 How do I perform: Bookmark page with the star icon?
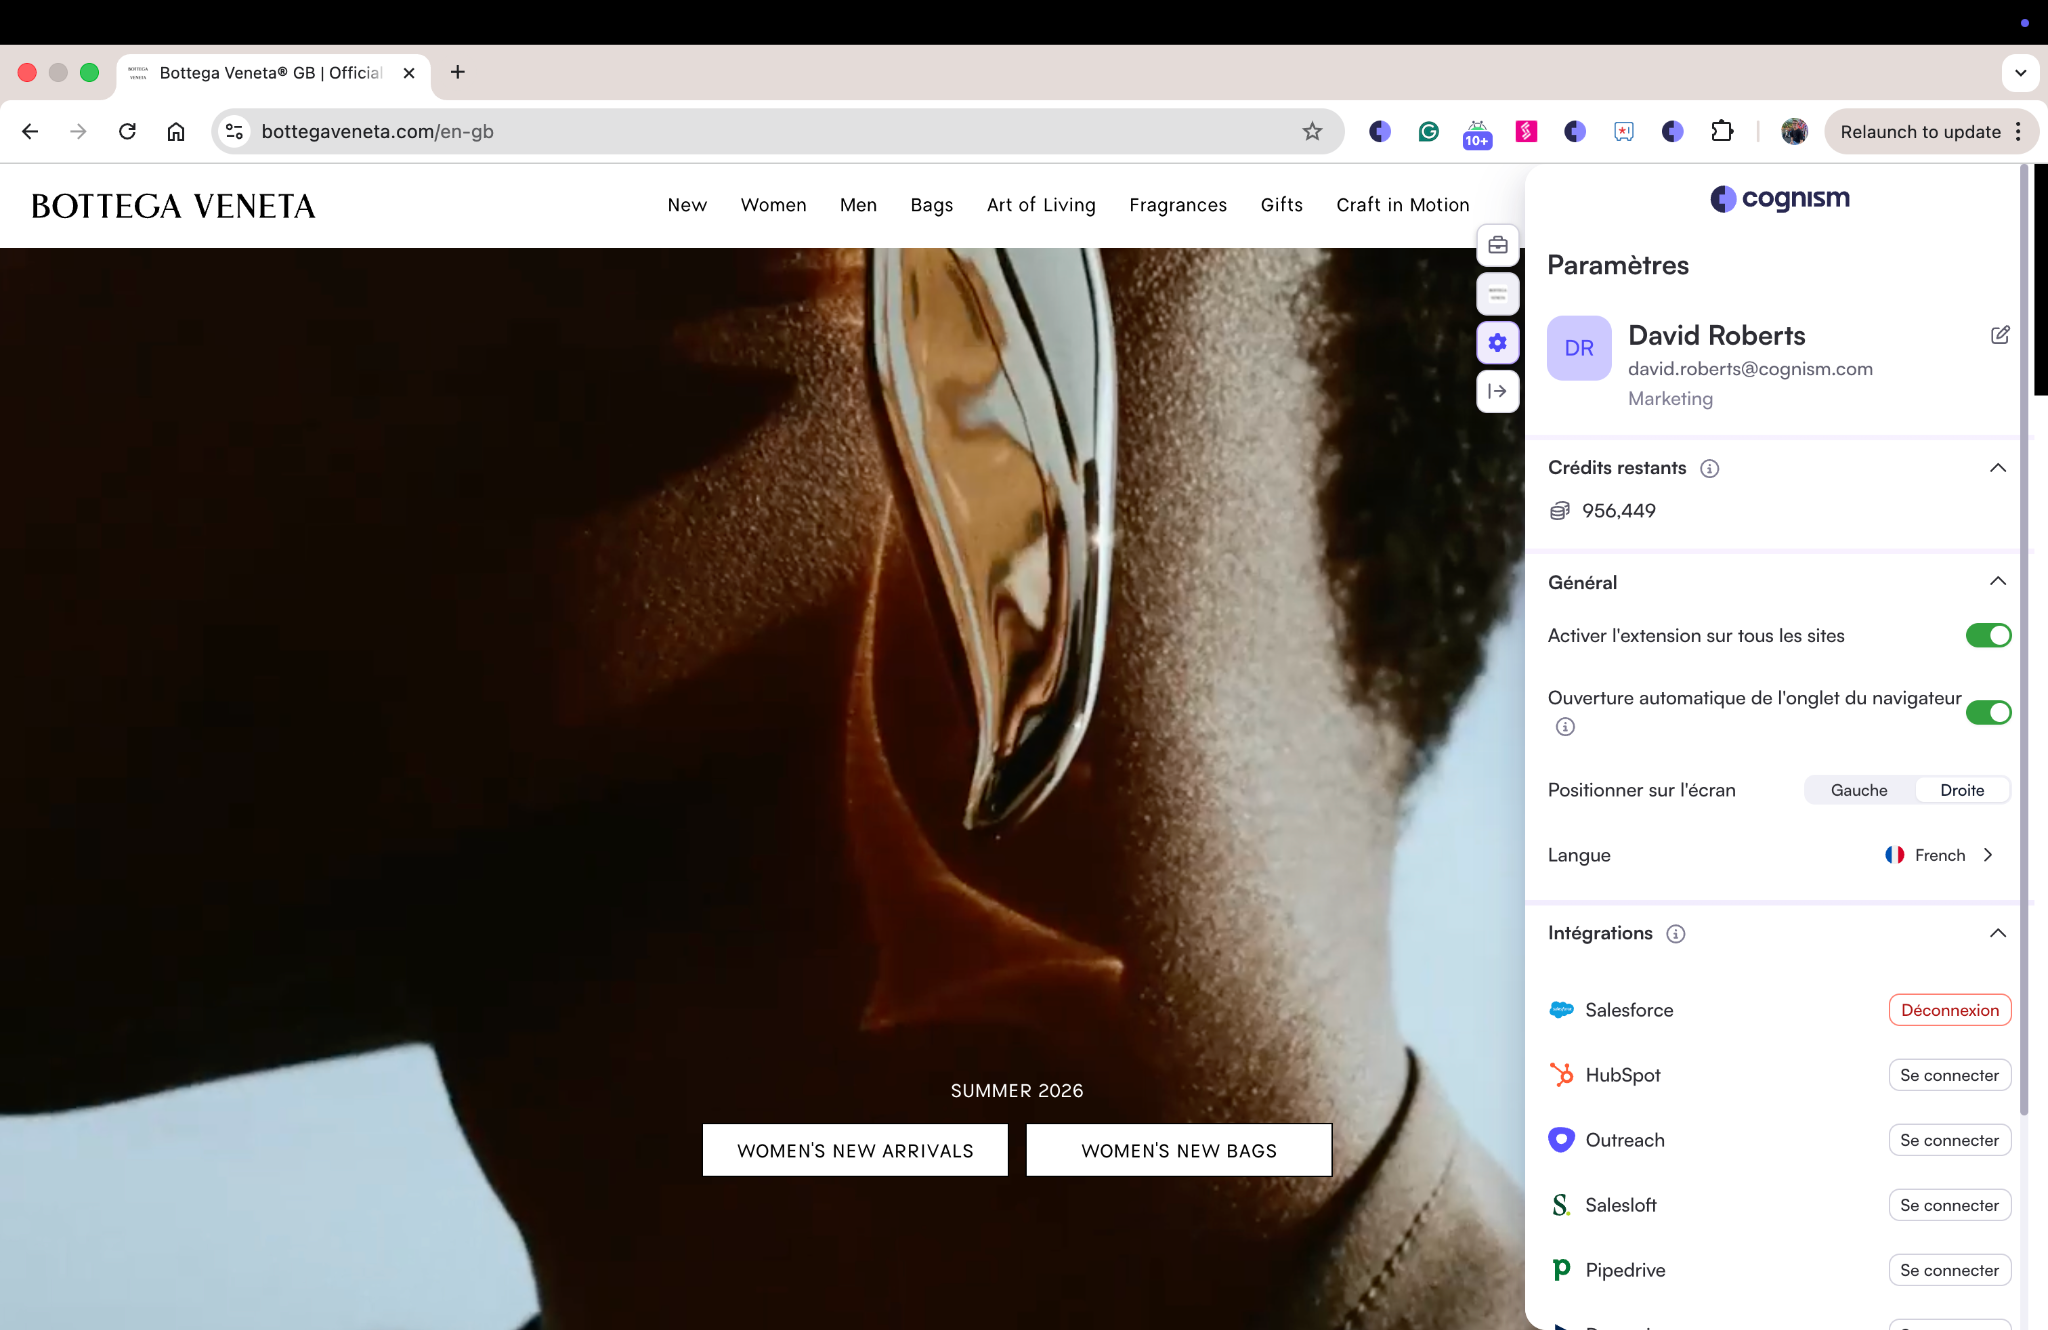click(1312, 131)
